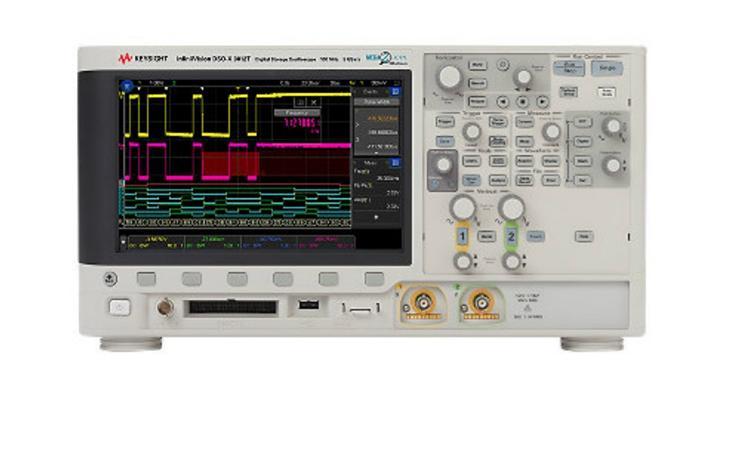Screen dimensions: 733x450
Task: Push the Quick Action key right of Utility
Action: (498, 161)
